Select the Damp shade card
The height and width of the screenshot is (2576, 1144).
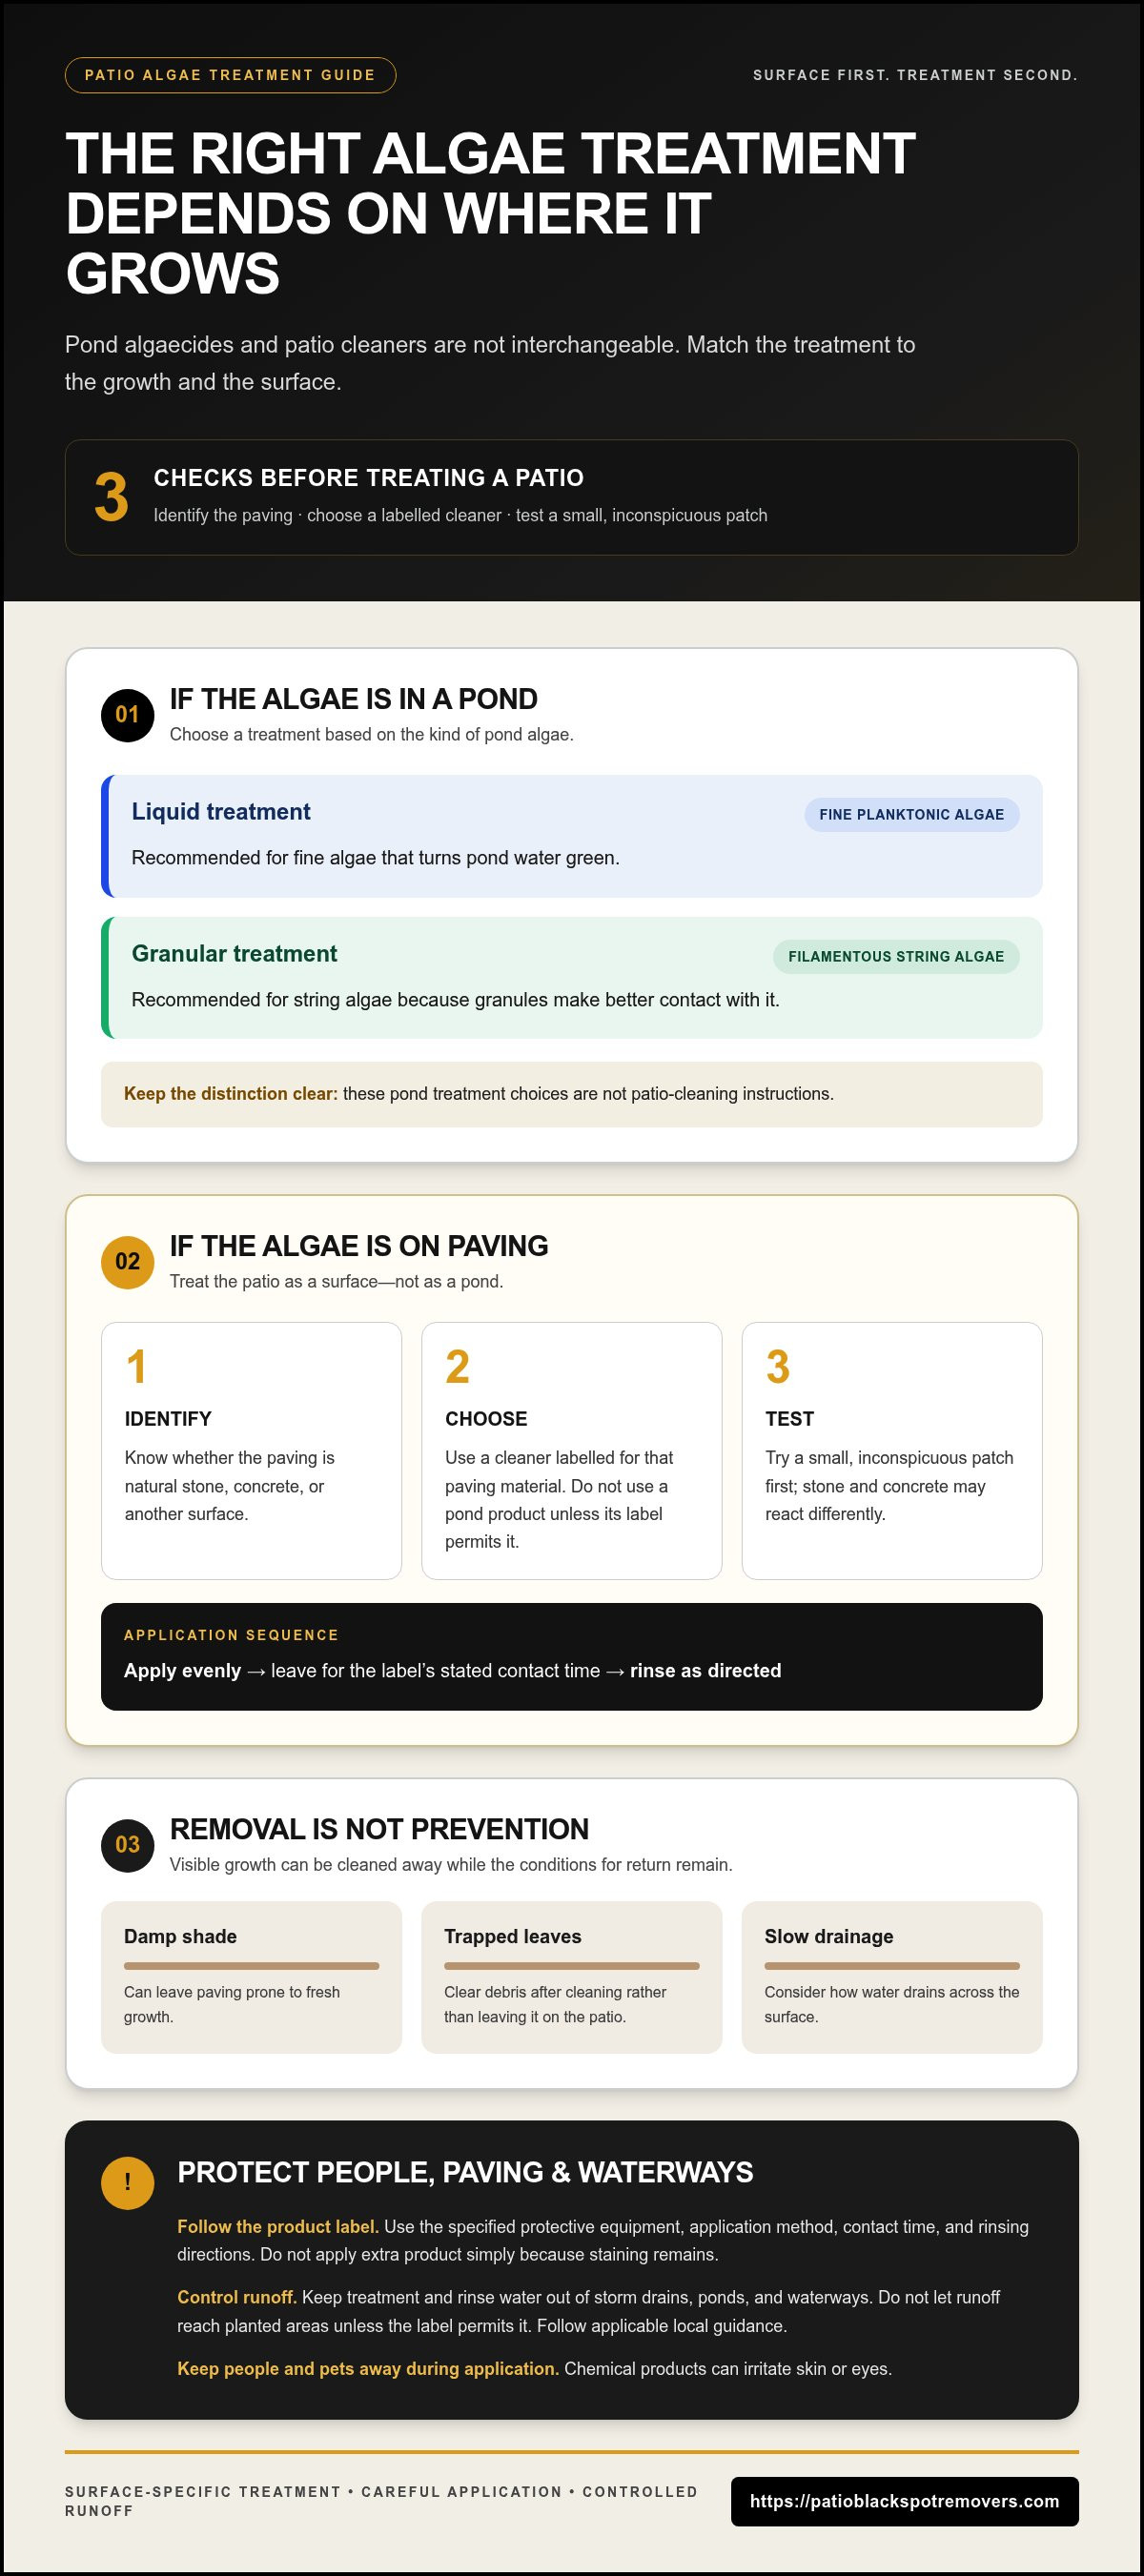pos(251,1977)
